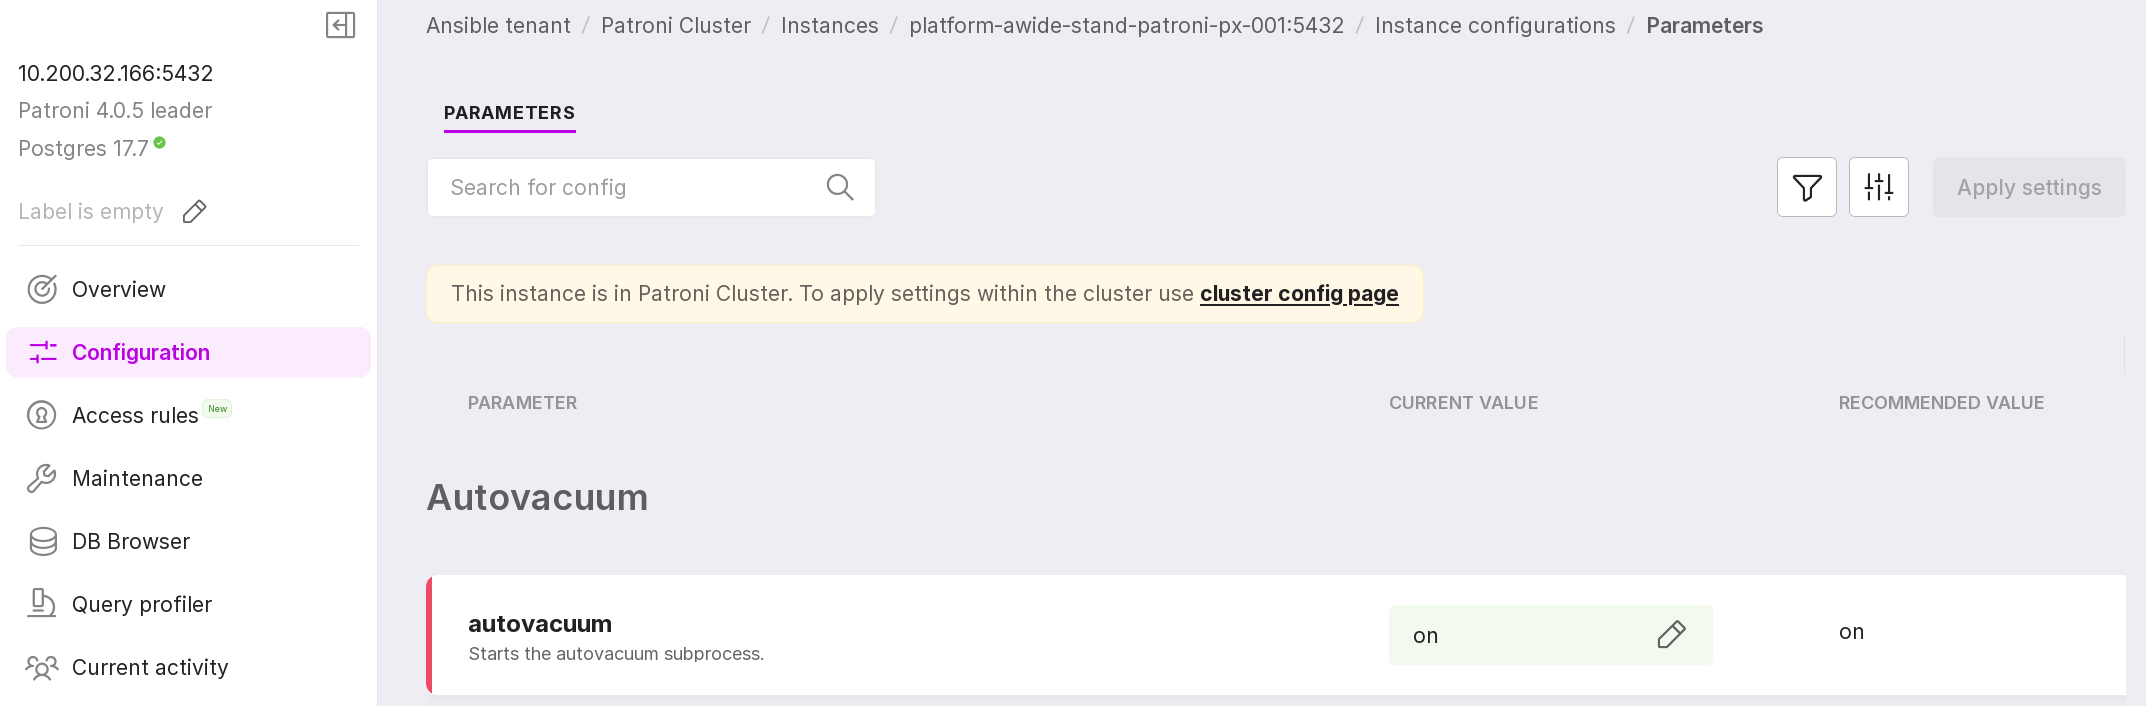Follow the cluster config page link
Image resolution: width=2146 pixels, height=706 pixels.
click(1298, 294)
